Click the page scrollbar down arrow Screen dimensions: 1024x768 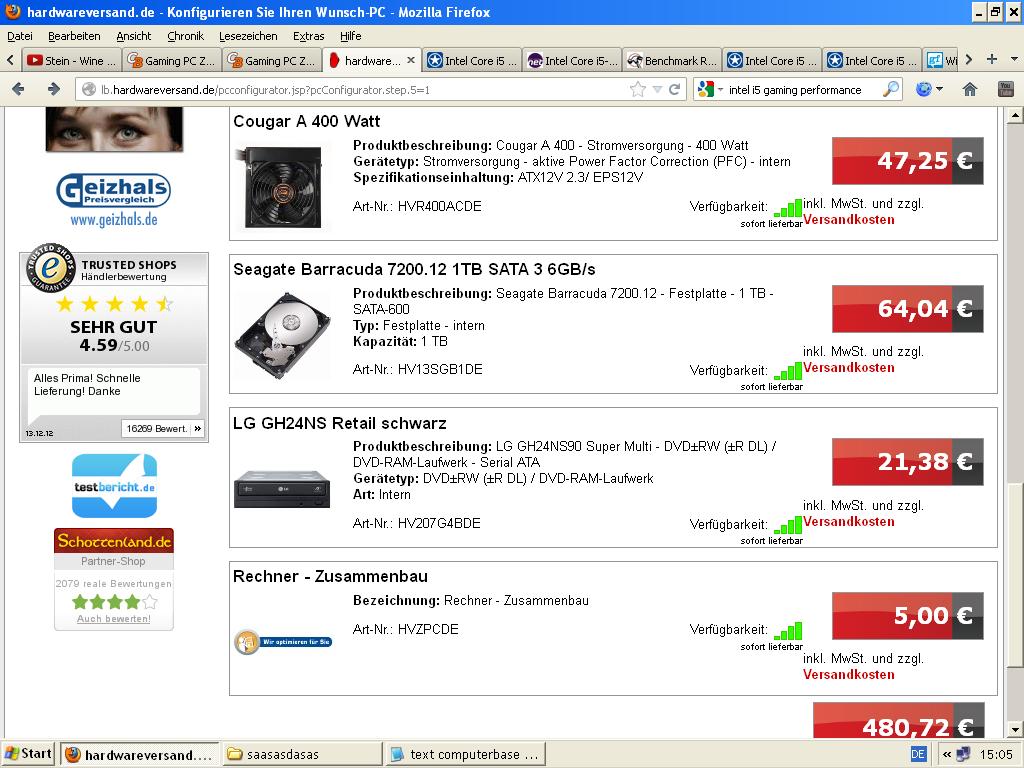tap(1014, 729)
